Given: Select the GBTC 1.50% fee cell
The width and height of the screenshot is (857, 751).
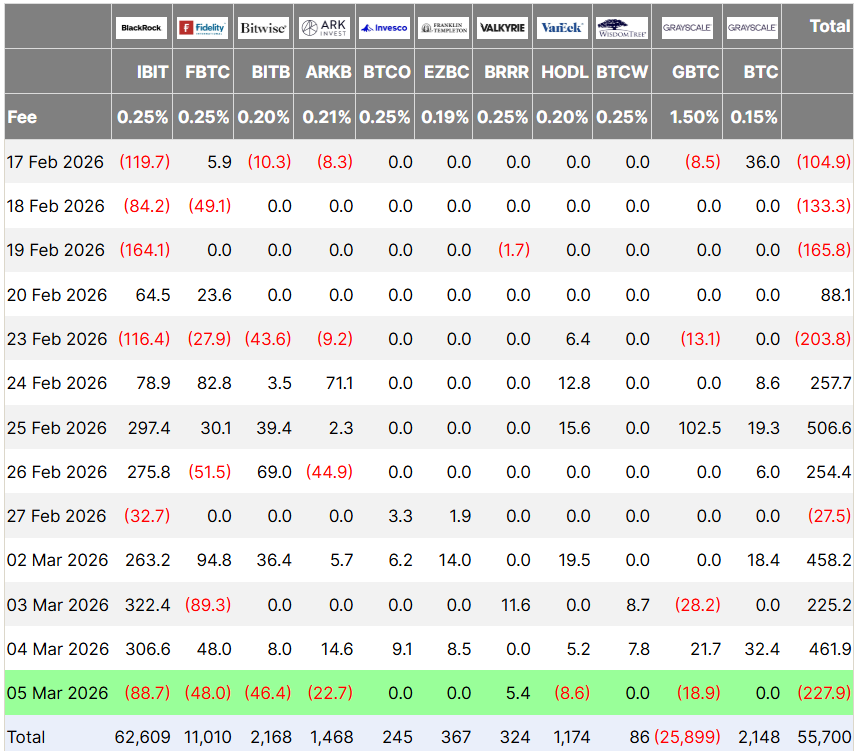Looking at the screenshot, I should tap(694, 117).
